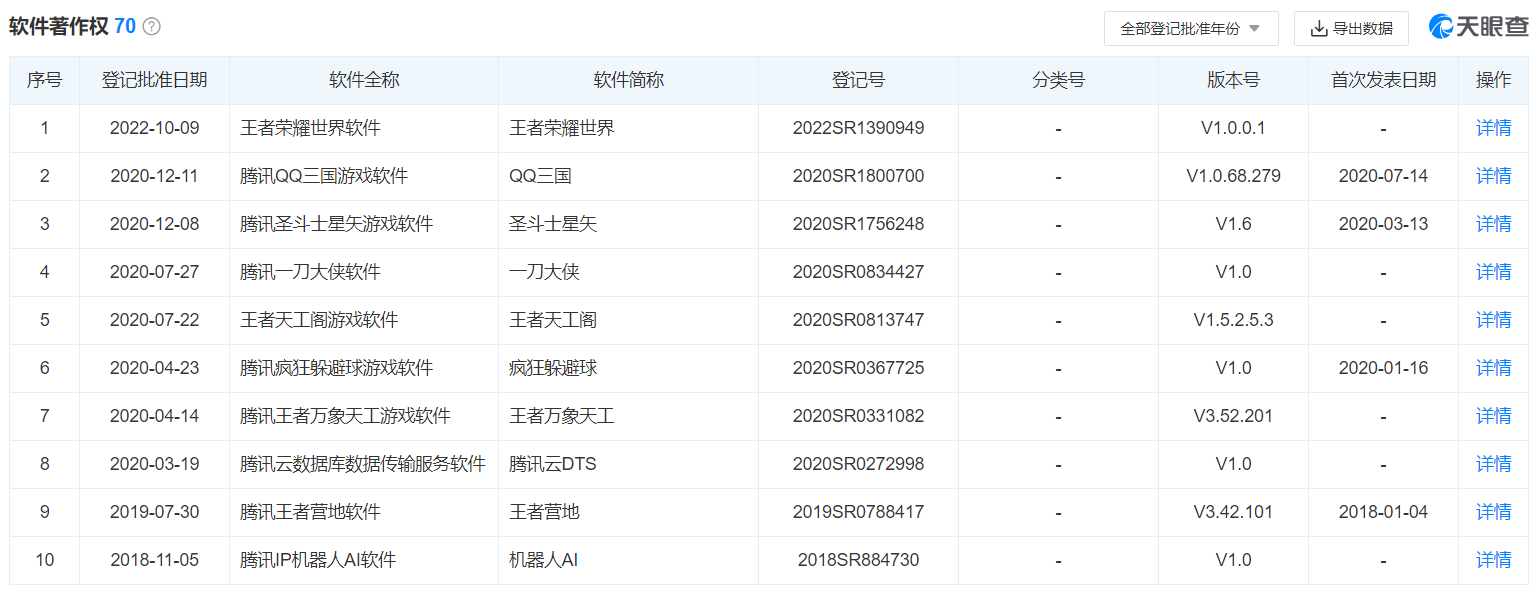Open the help tooltip beside 软件著作权 title
Image resolution: width=1536 pixels, height=592 pixels.
click(x=148, y=27)
